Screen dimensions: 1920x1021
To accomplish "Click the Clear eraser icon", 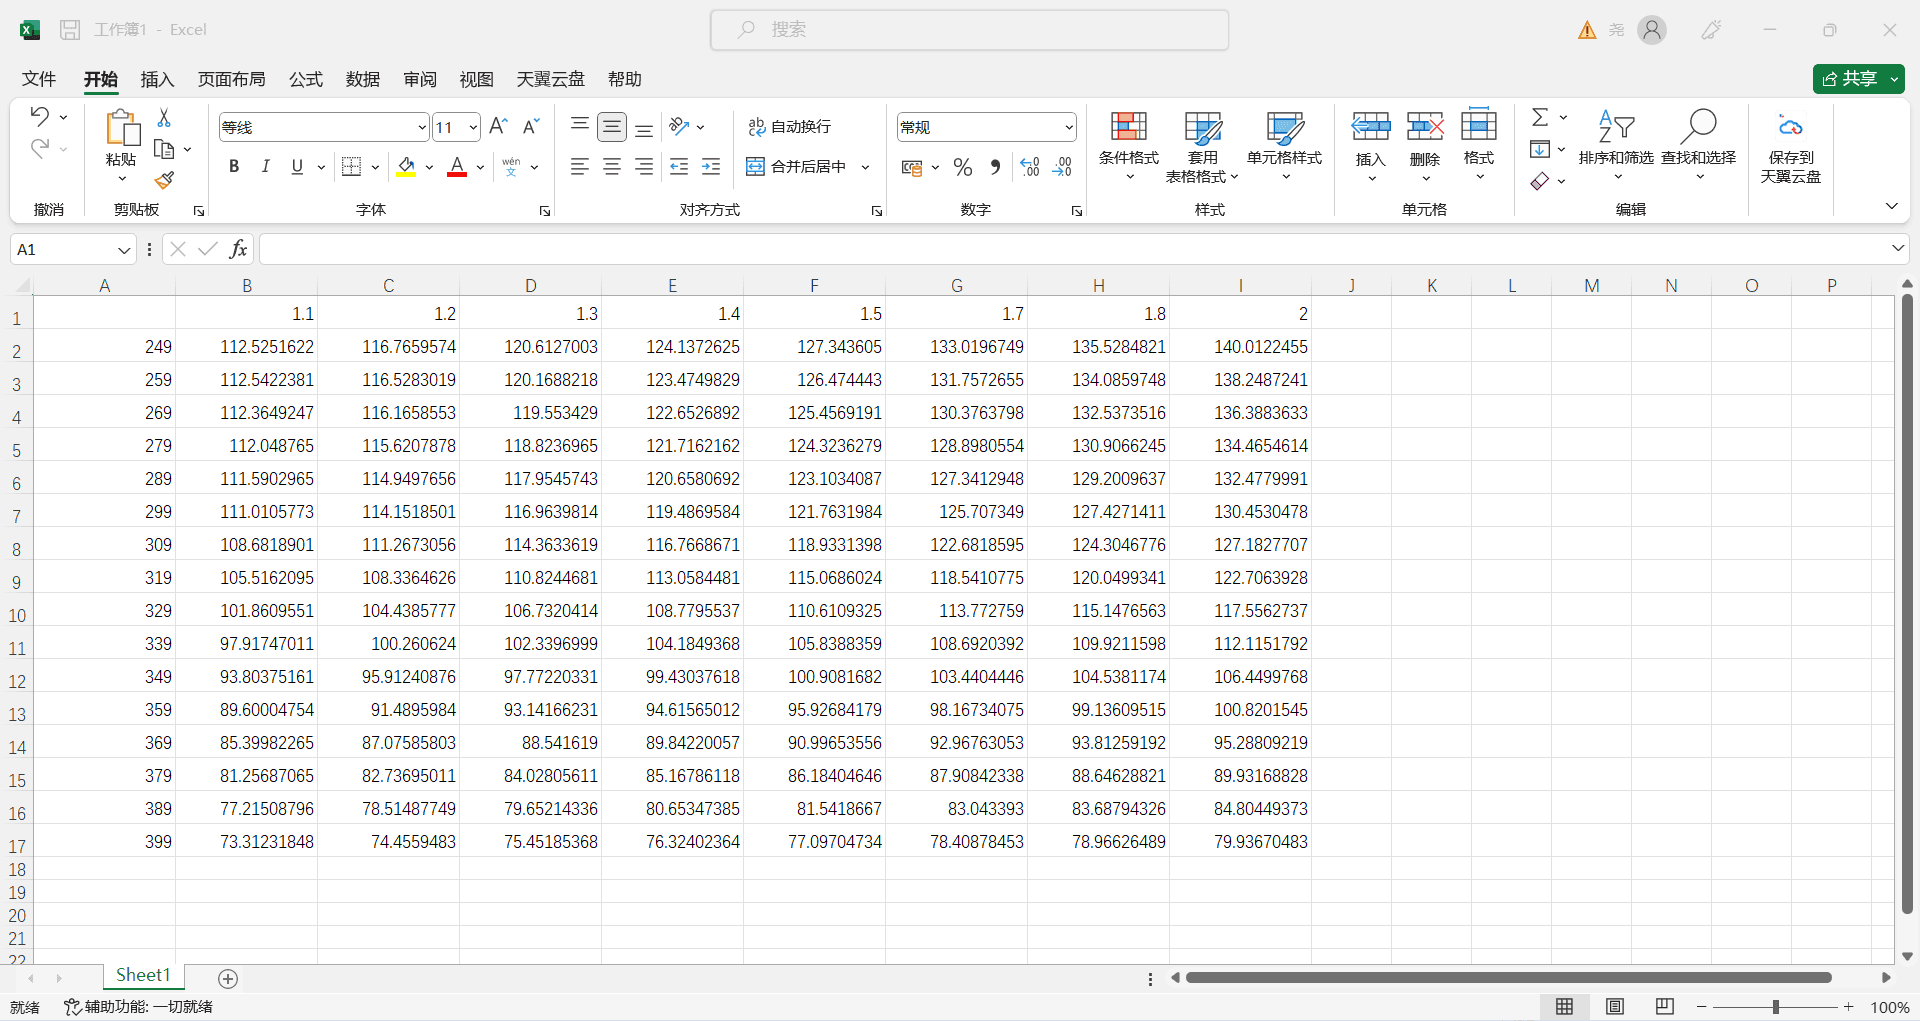I will [x=1540, y=181].
